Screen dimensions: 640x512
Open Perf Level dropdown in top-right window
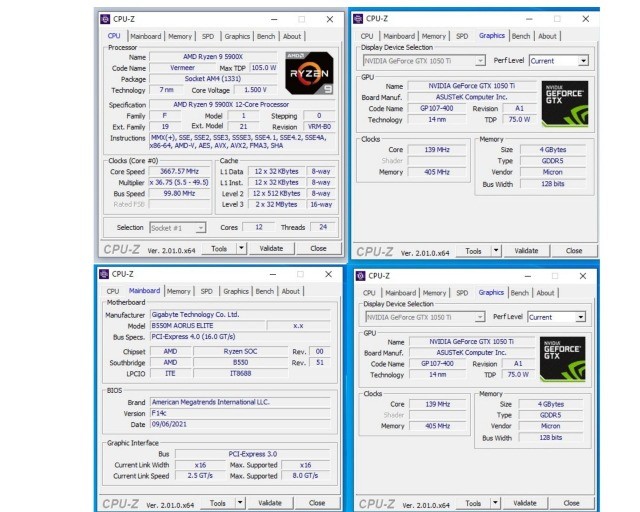559,61
